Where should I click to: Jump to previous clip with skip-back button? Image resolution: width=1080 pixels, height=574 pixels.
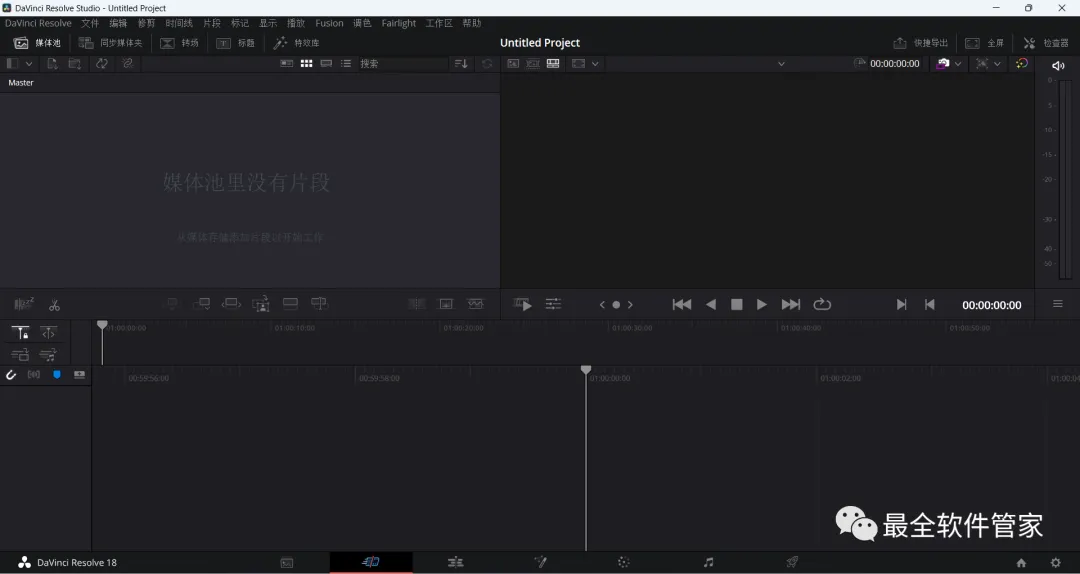pos(682,305)
